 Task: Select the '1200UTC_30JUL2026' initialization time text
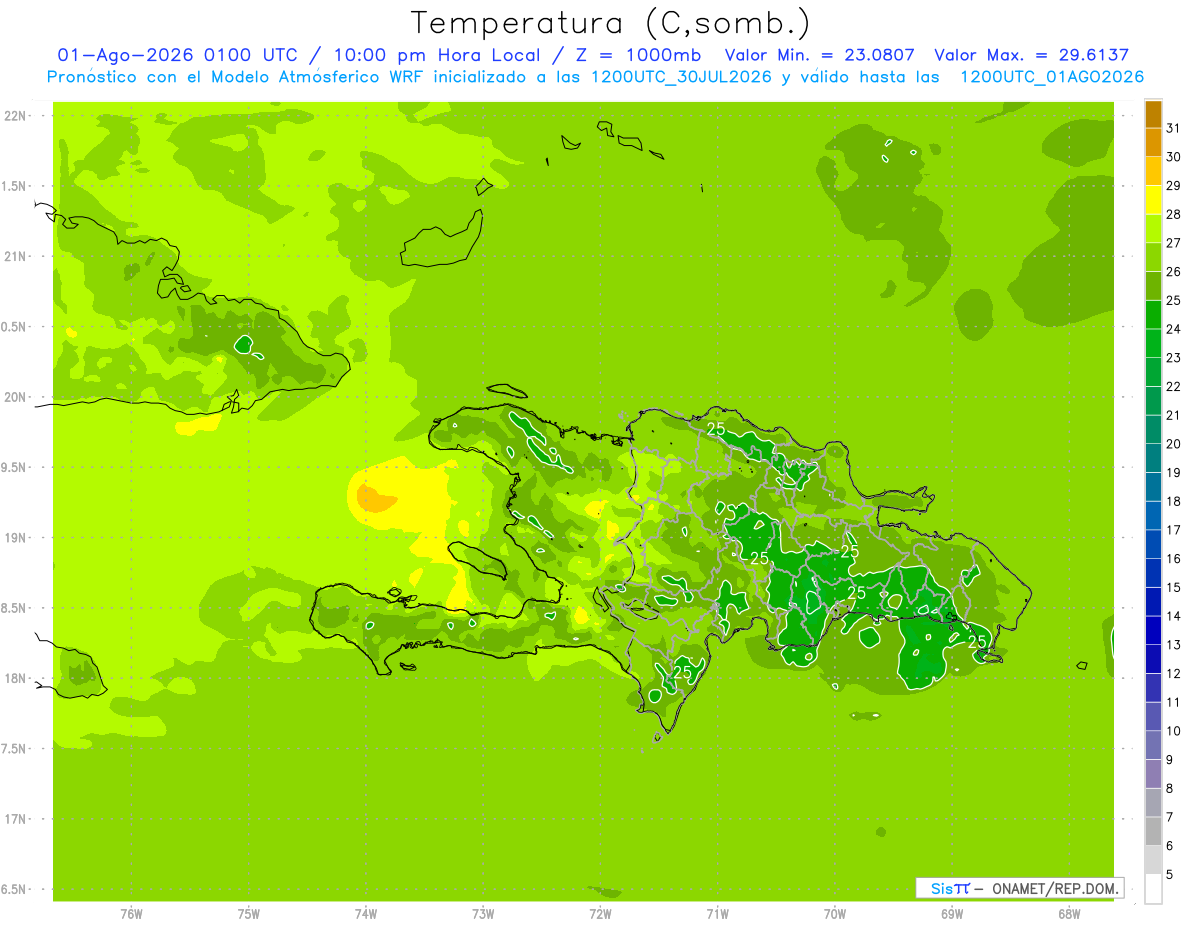(680, 77)
